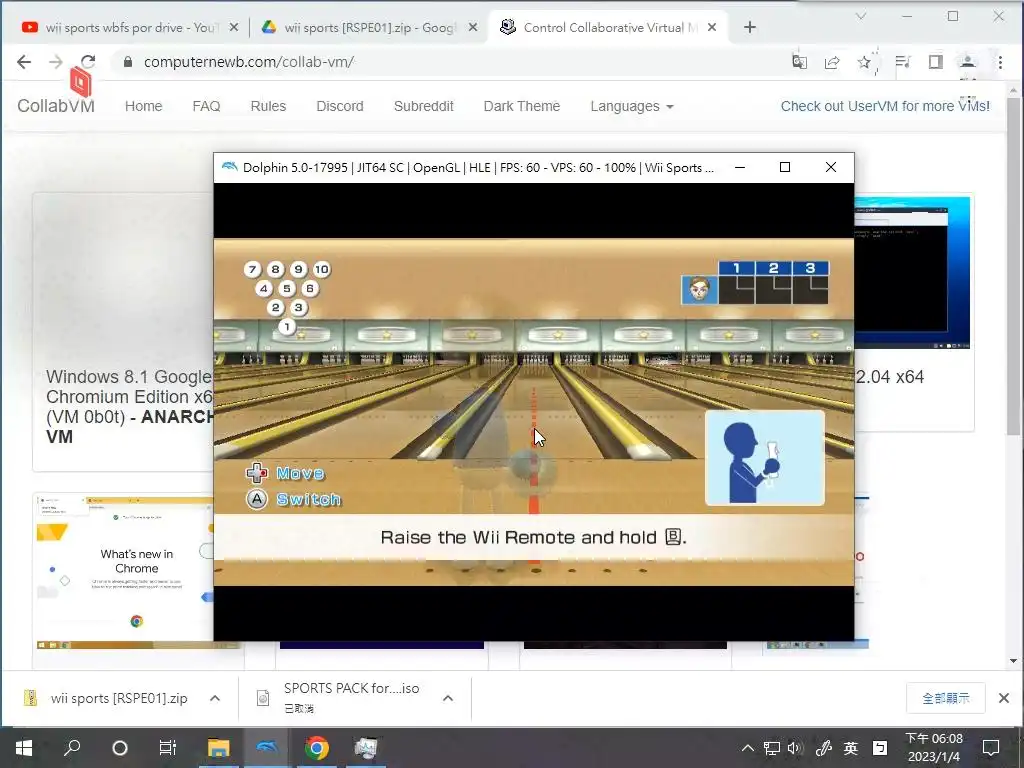Switch to Chrome from the taskbar
This screenshot has height=768, width=1024.
click(317, 748)
